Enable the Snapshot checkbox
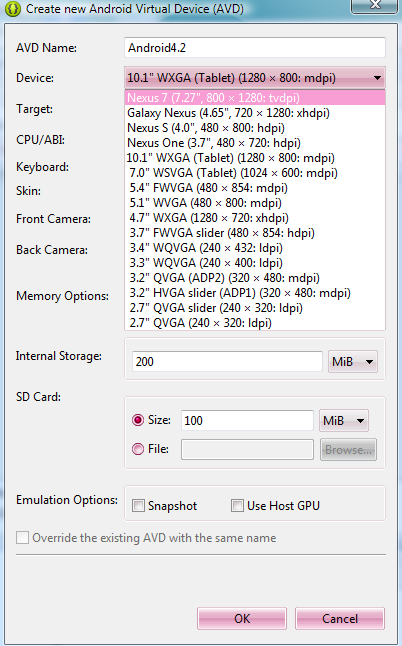Viewport: 402px width, 646px height. tap(138, 506)
